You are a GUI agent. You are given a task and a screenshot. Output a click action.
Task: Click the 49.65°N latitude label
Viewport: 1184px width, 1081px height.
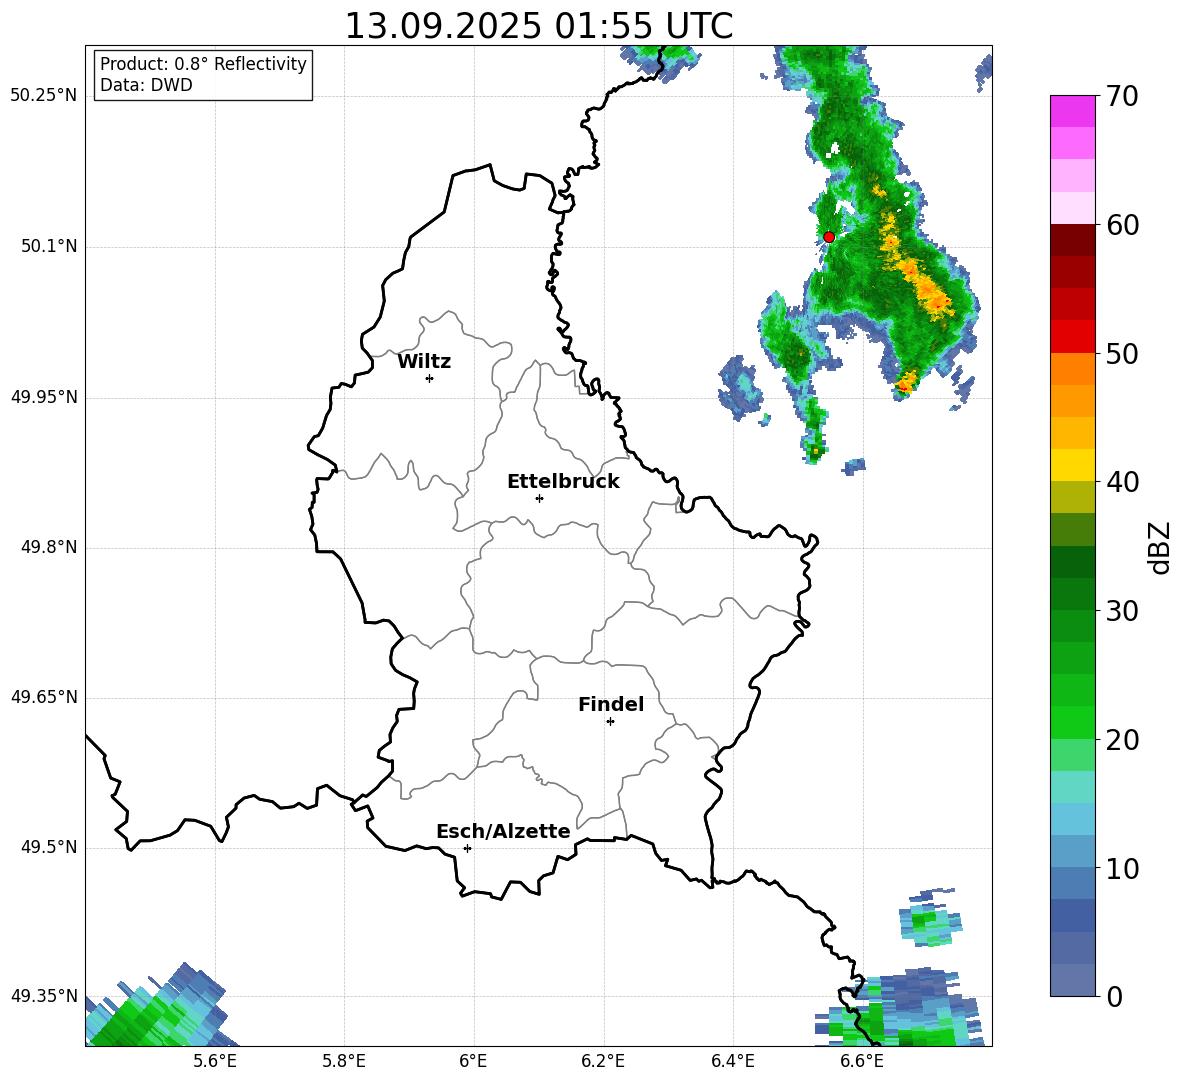pos(44,697)
